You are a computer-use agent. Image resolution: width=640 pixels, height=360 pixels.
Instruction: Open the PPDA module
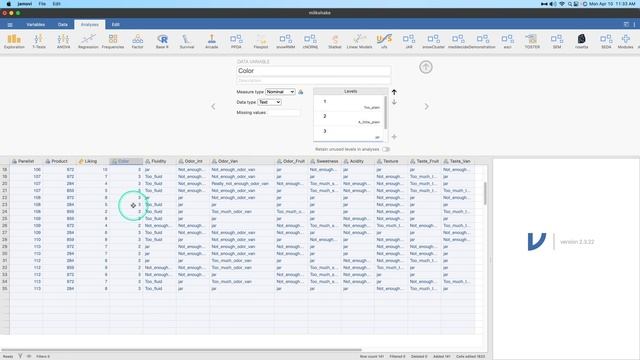coord(236,41)
